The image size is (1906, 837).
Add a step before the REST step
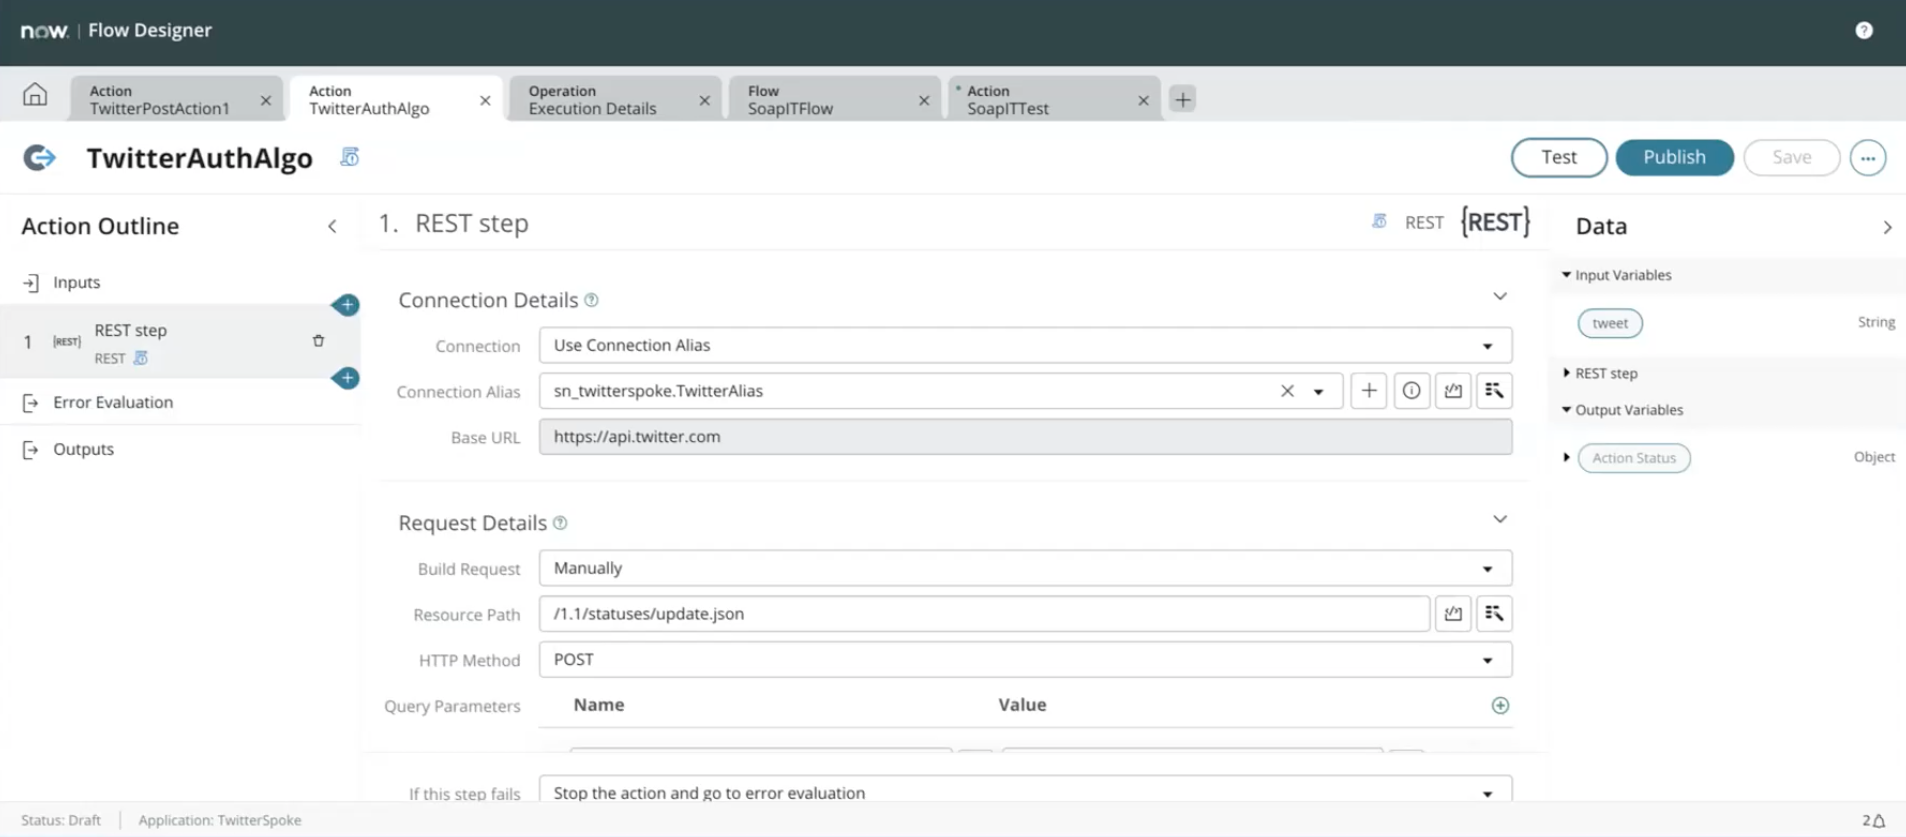point(346,305)
